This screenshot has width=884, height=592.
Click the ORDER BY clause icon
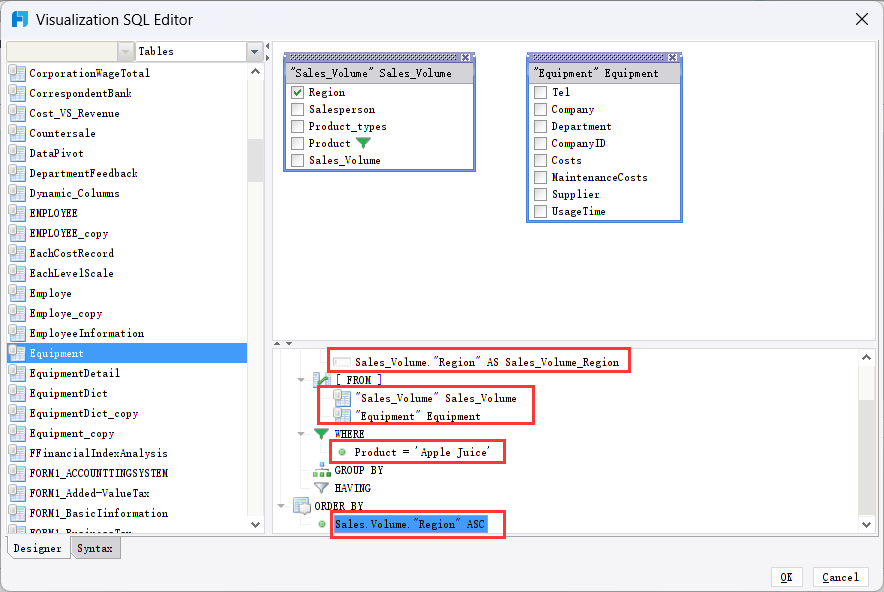301,503
